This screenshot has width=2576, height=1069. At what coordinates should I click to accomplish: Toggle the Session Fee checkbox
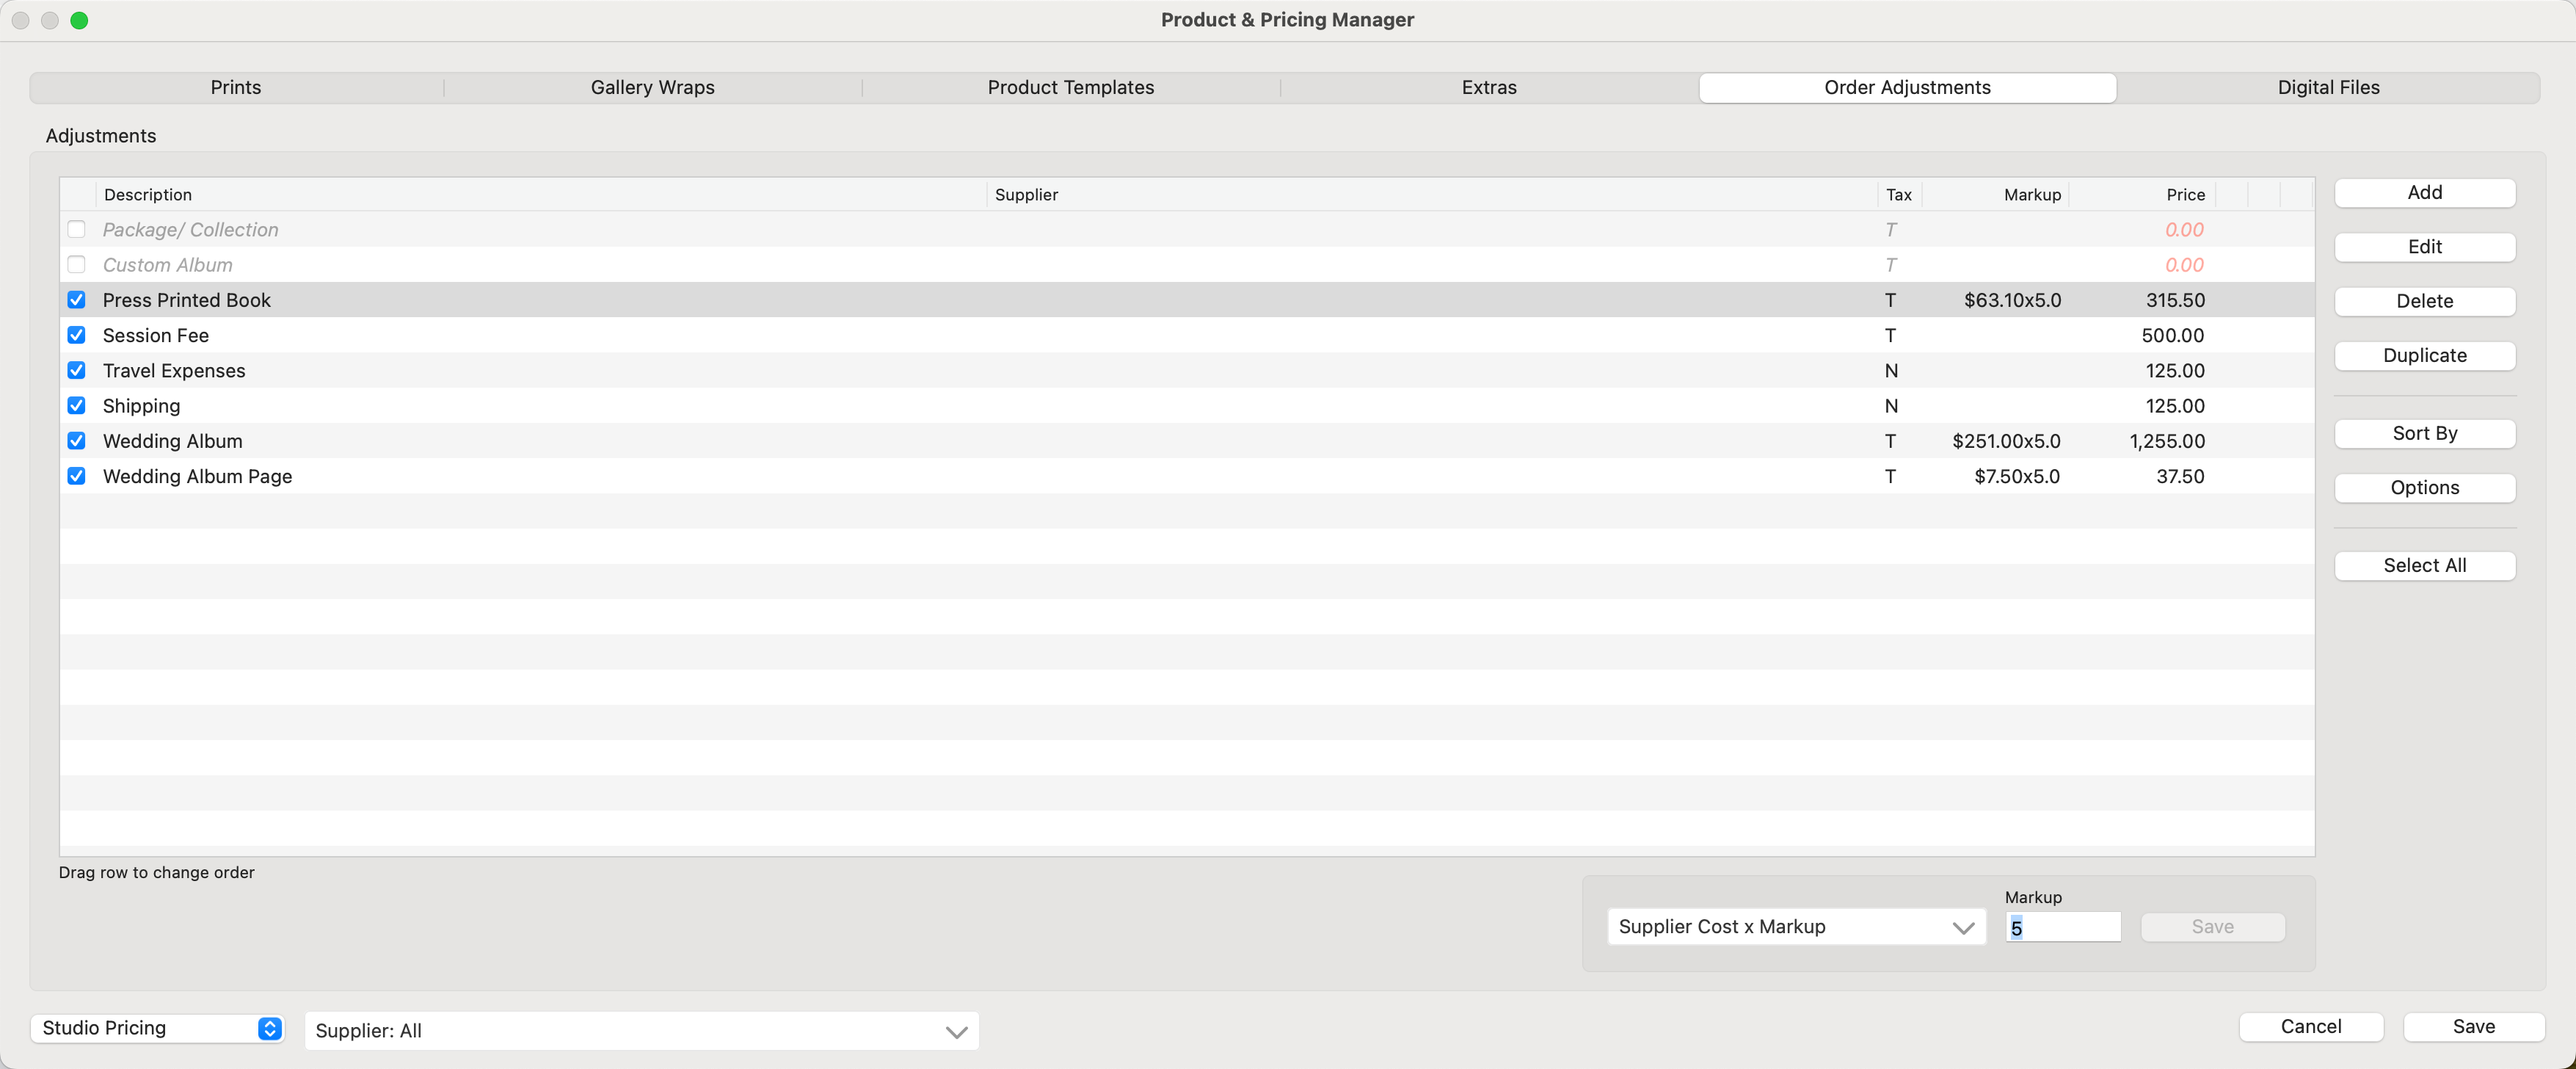[x=76, y=335]
